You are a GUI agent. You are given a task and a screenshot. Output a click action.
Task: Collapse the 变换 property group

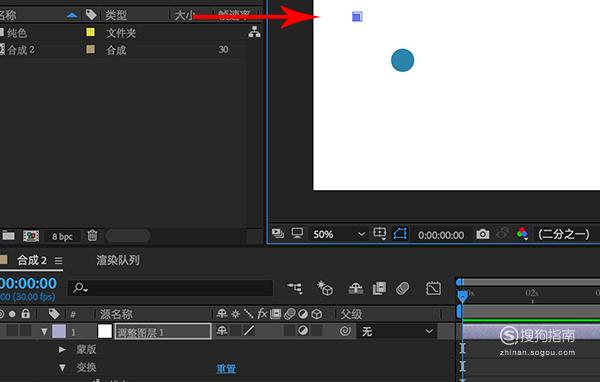point(62,368)
